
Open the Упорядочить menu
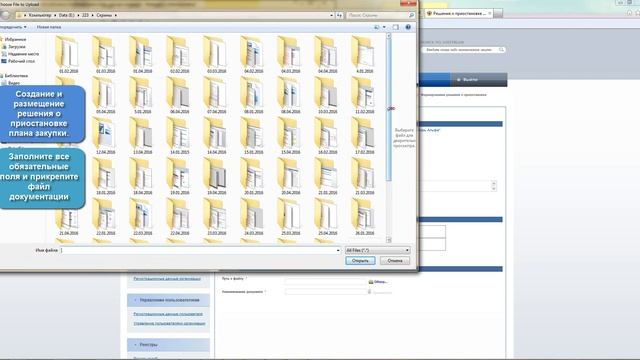click(13, 27)
